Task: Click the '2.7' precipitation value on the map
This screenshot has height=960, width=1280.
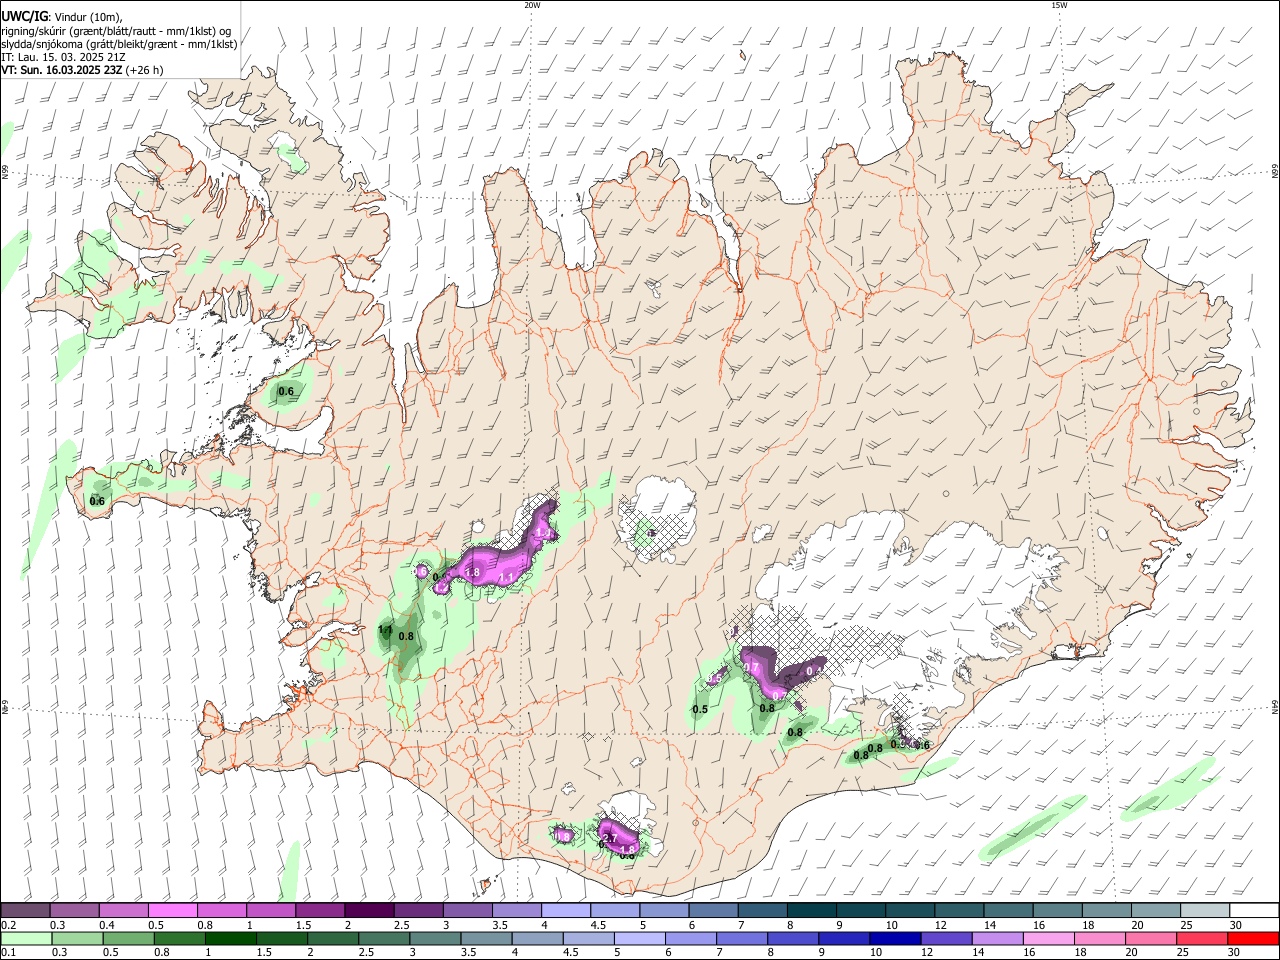Action: tap(609, 838)
